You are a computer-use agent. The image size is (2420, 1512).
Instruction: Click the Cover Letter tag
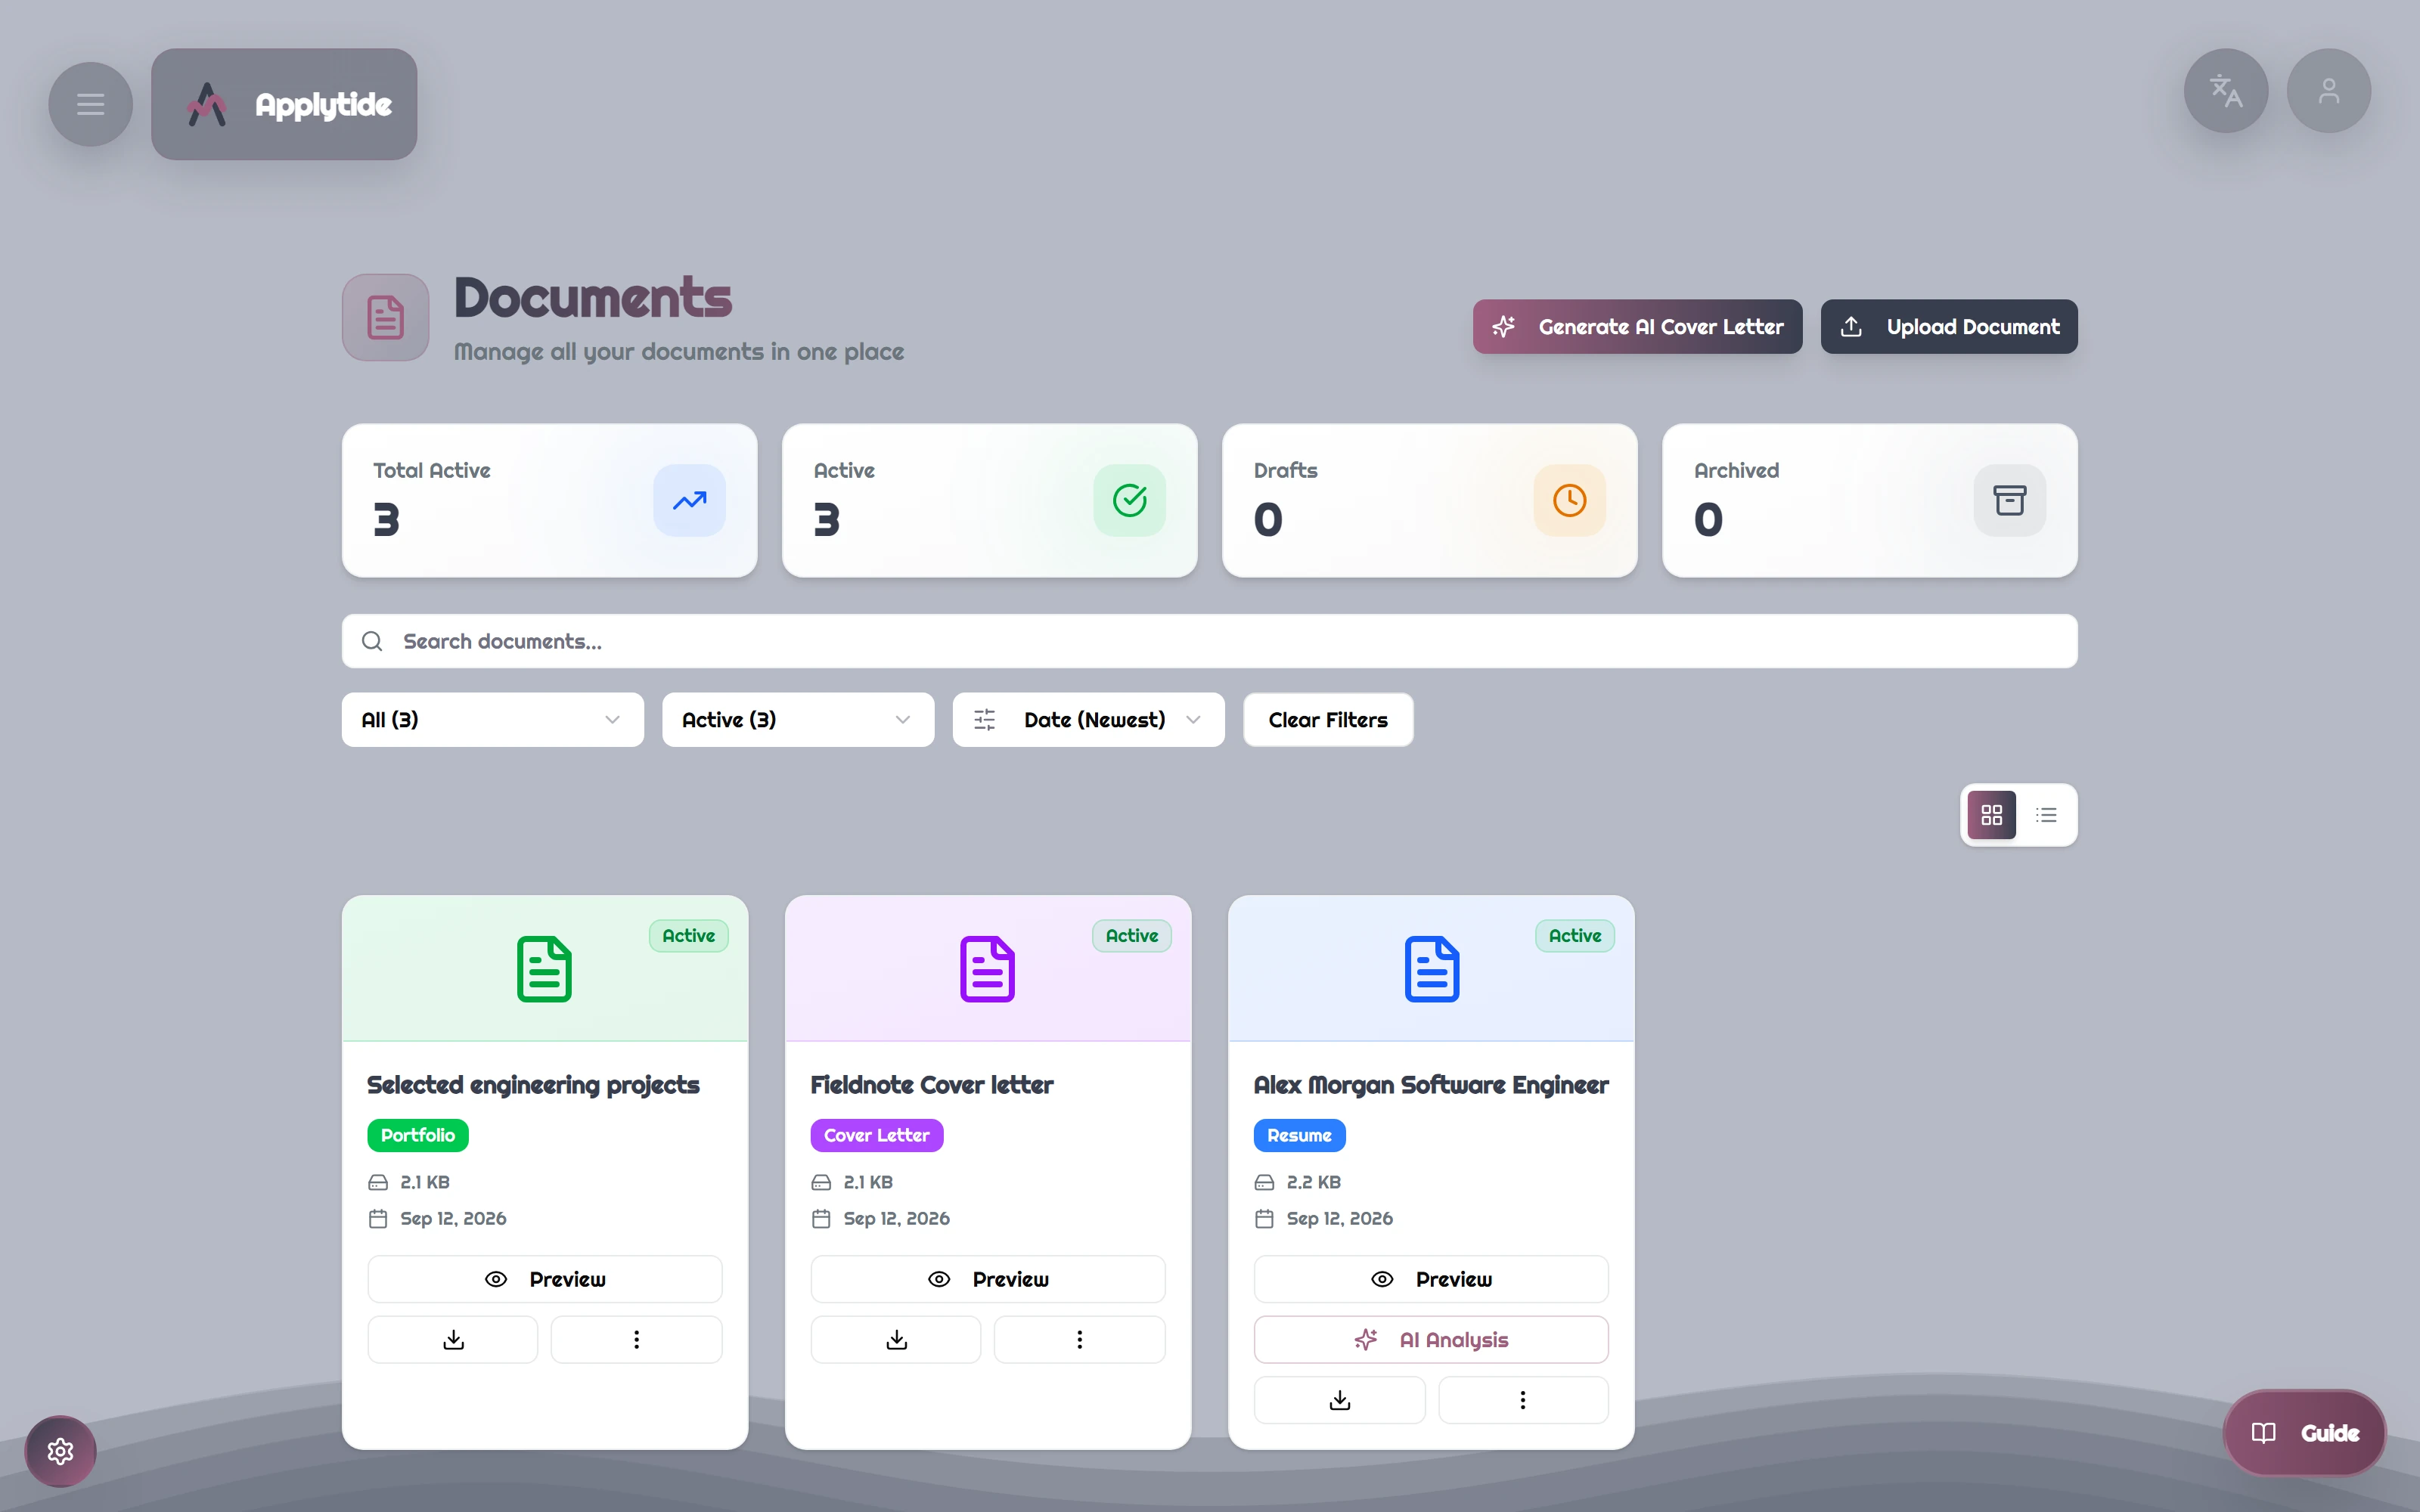point(877,1135)
